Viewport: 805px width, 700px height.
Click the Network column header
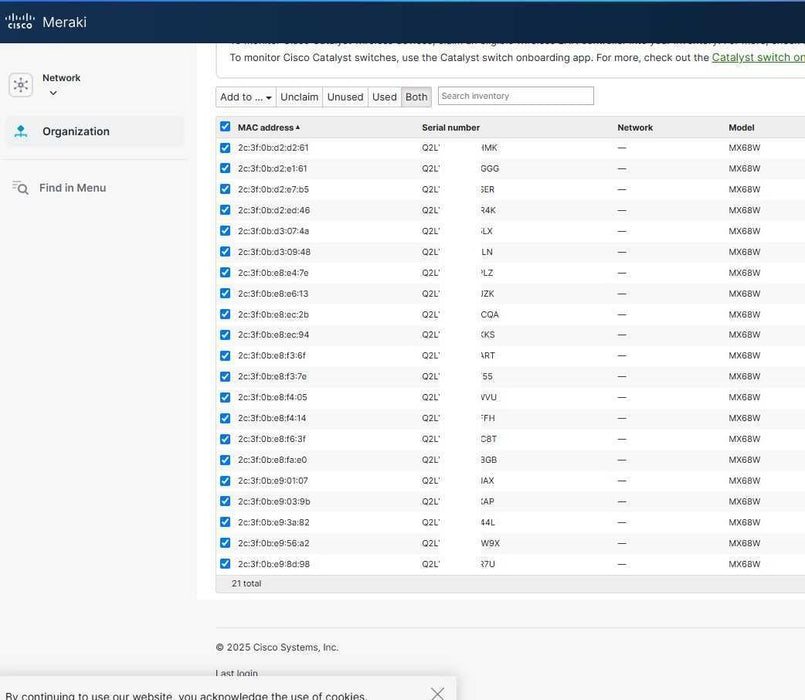[635, 127]
